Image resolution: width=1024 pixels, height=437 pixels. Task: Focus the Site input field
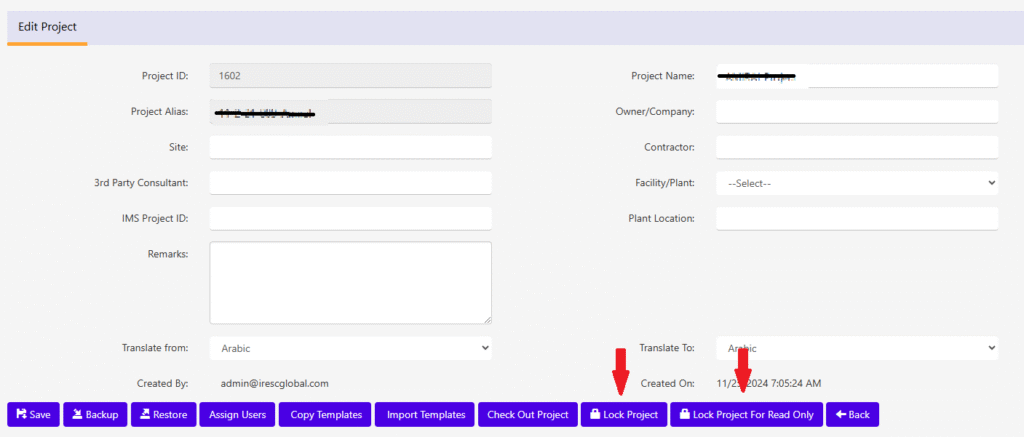pos(350,147)
